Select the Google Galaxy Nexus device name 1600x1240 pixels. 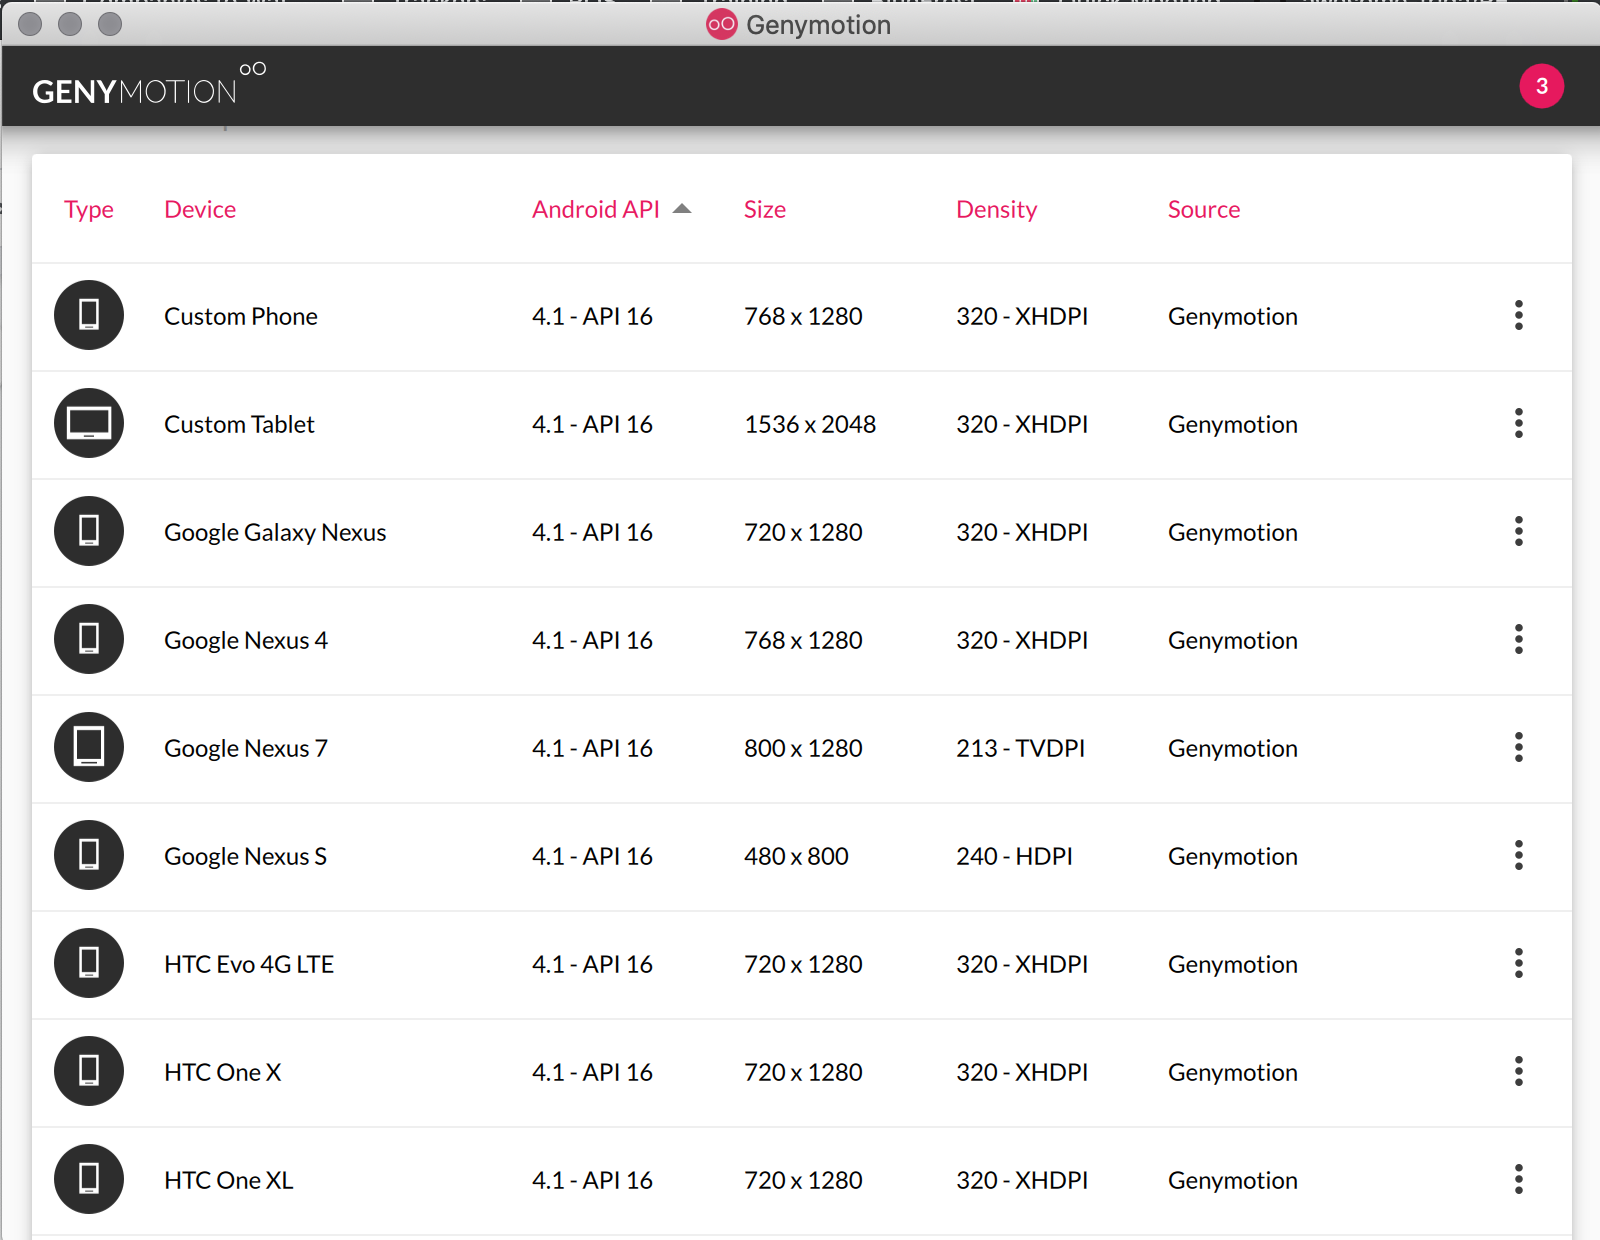275,532
